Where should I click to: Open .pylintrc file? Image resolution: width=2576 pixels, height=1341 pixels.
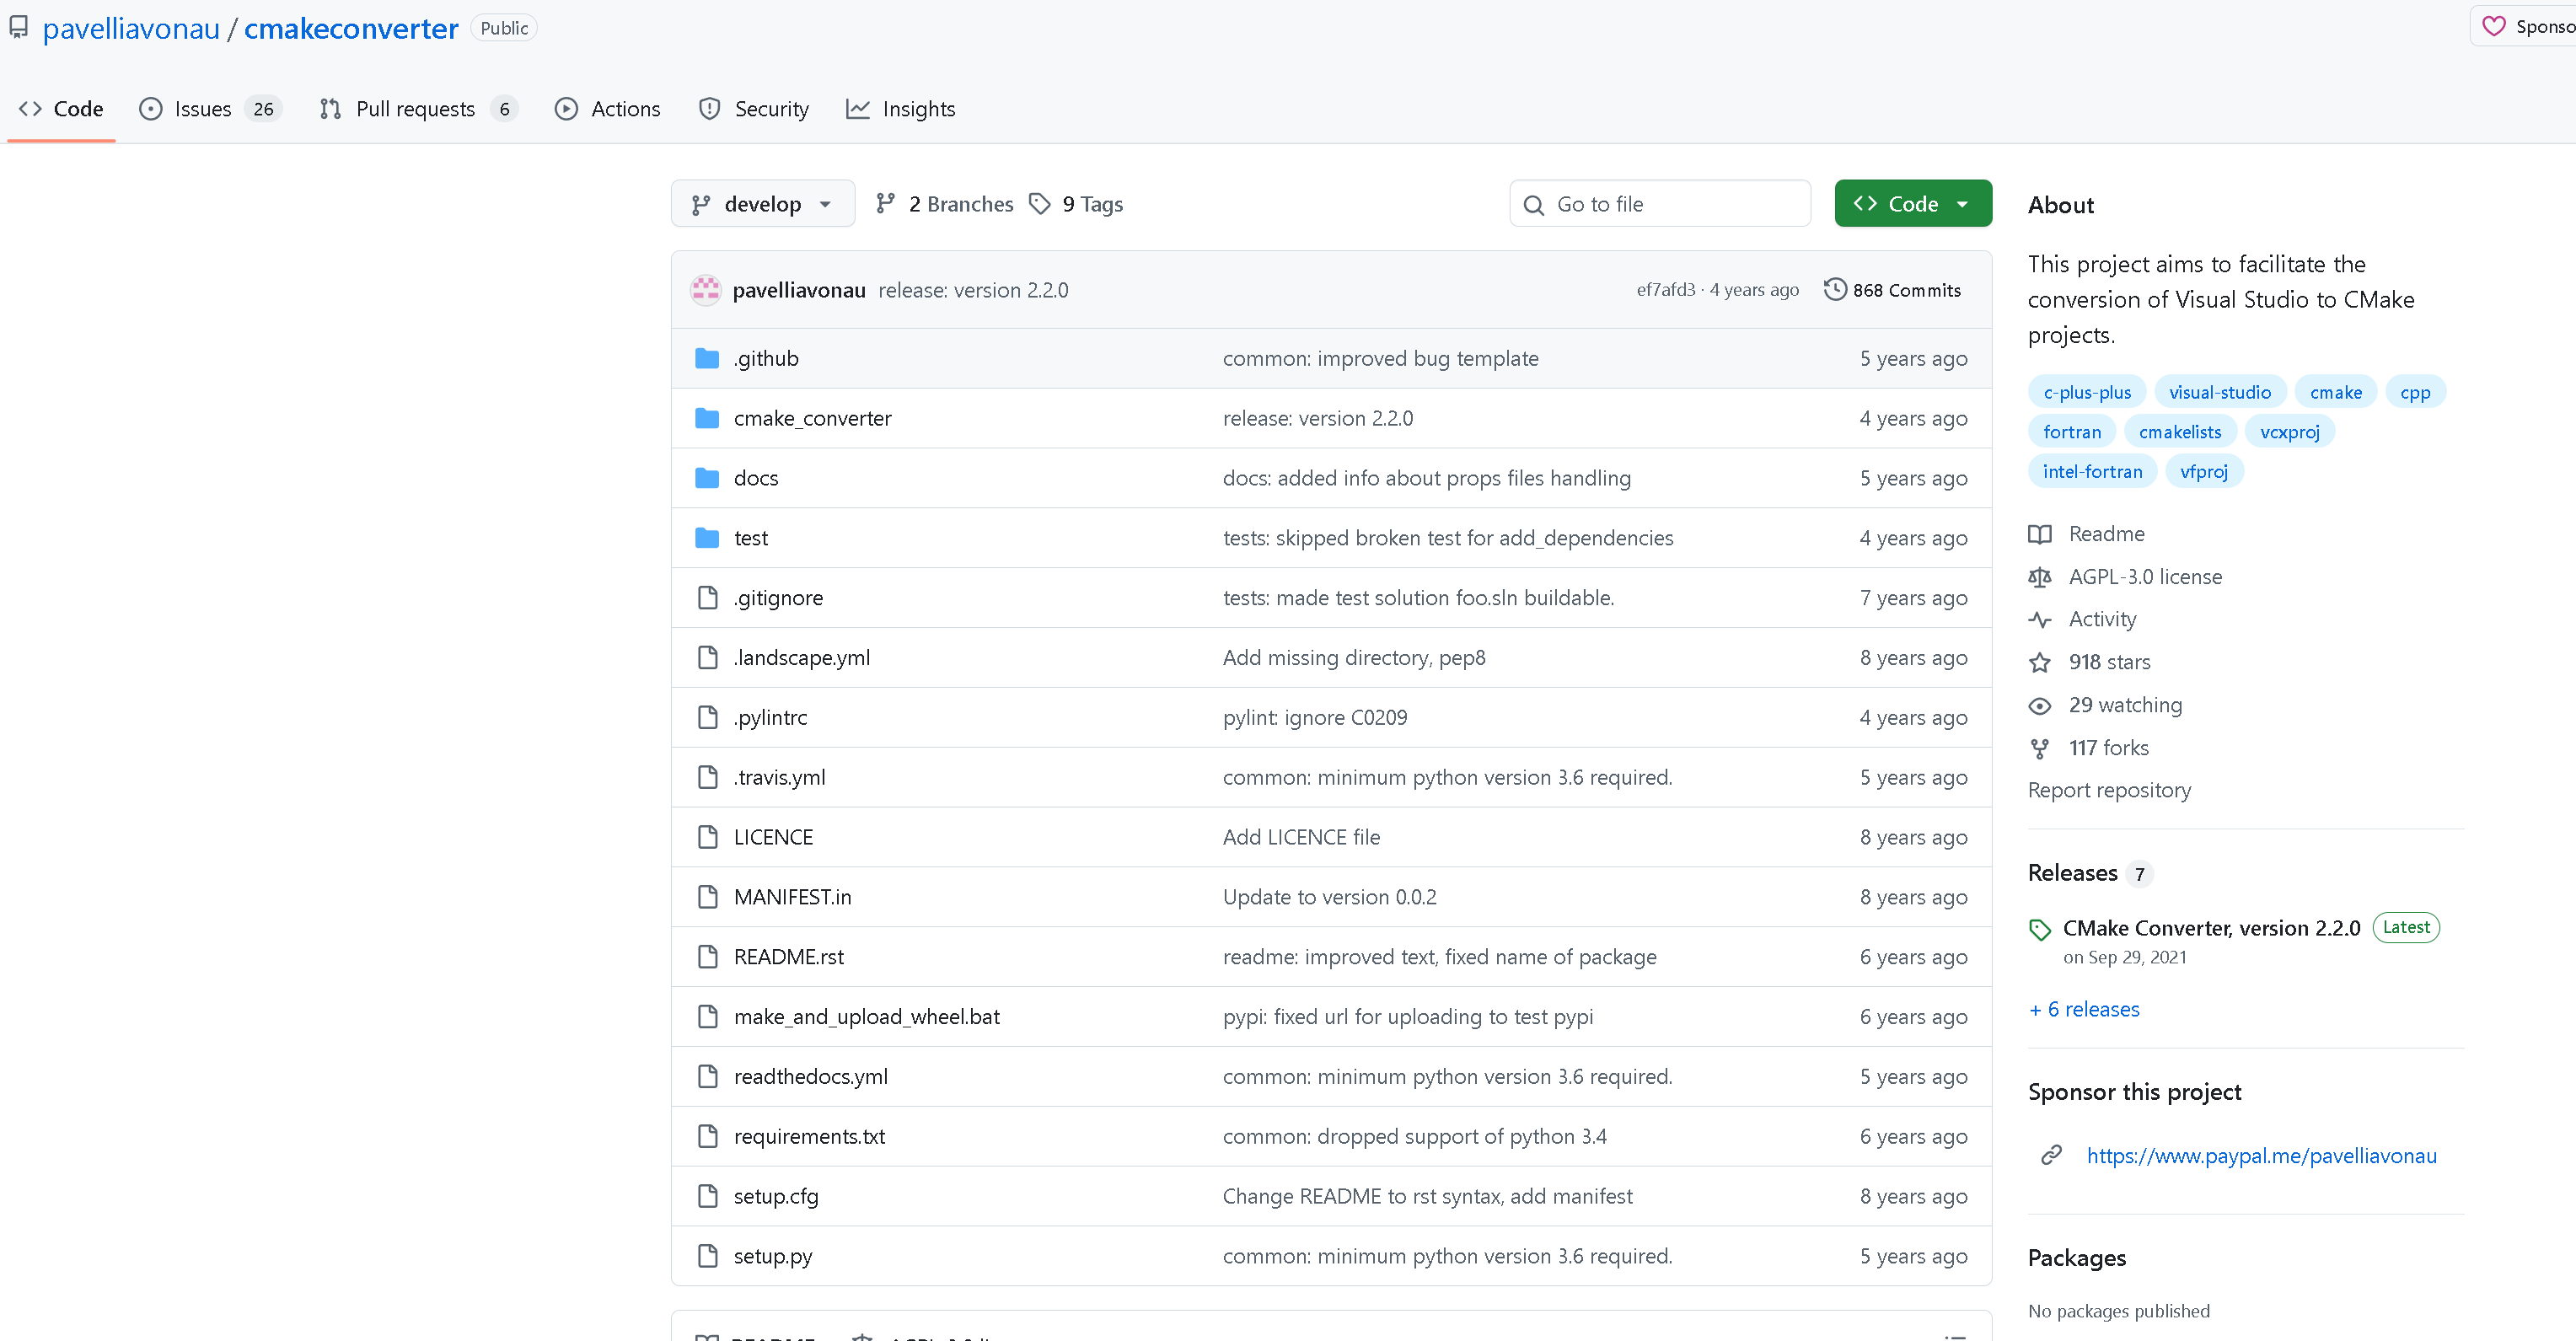click(x=770, y=718)
